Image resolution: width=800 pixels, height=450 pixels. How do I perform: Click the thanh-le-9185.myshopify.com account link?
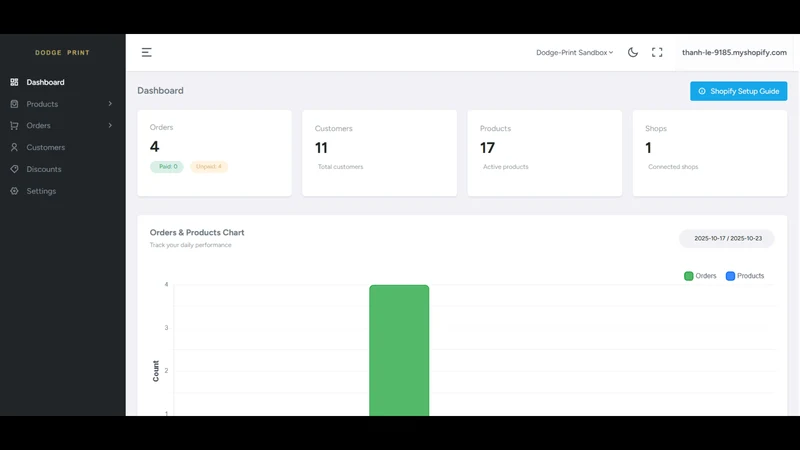734,53
